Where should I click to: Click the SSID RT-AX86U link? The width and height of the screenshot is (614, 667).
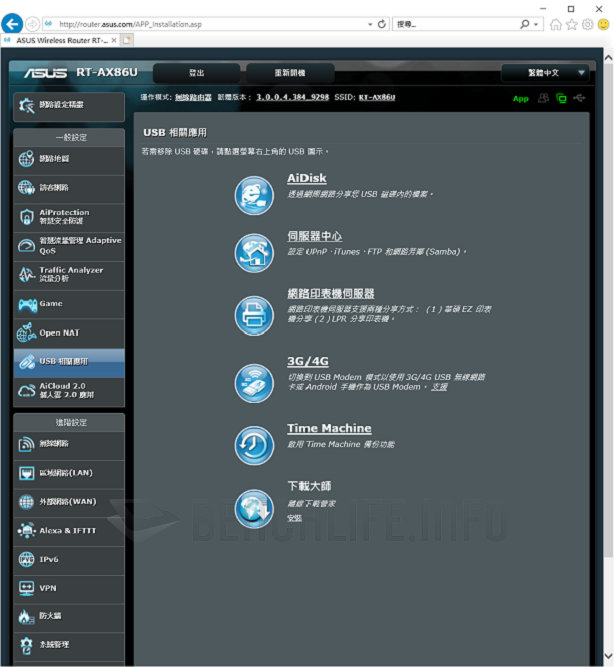[377, 97]
